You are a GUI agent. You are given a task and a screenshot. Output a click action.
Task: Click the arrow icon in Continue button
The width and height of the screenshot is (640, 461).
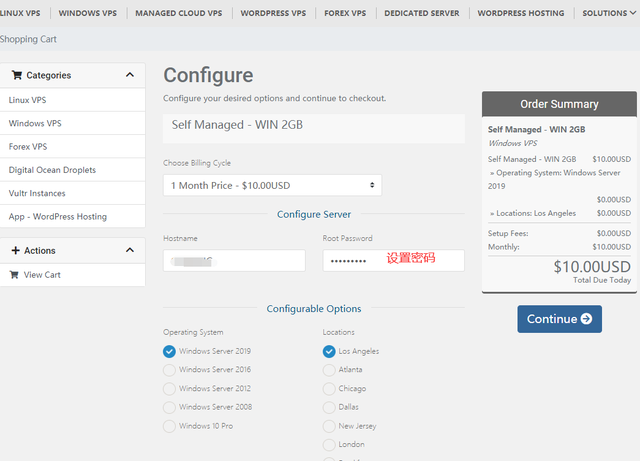pyautogui.click(x=587, y=318)
